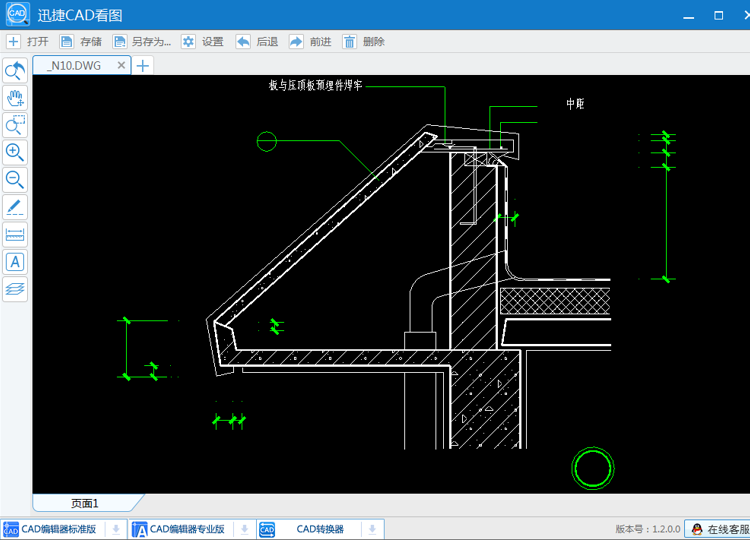The width and height of the screenshot is (750, 540).
Task: Download CAD编辑器专业版 via arrow icon
Action: [244, 529]
